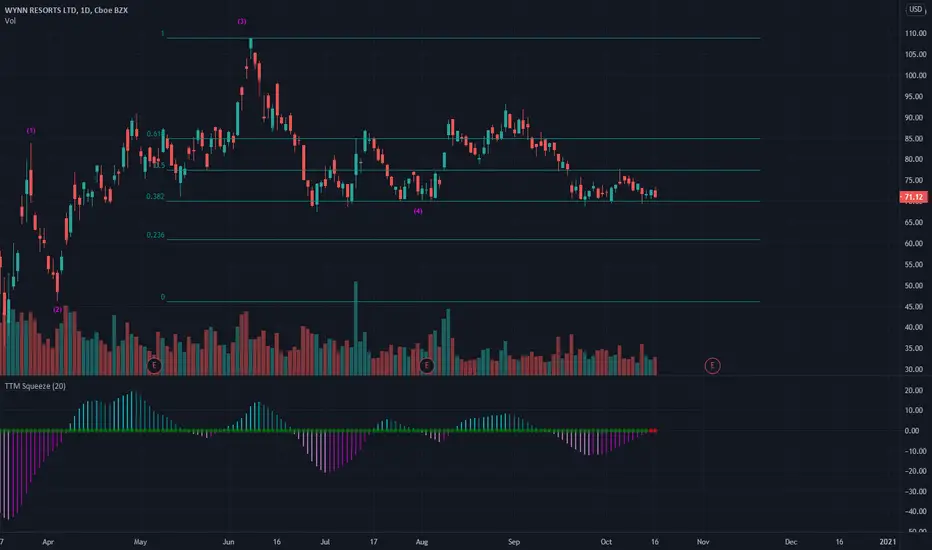Select the Elliott wave label (1)
The height and width of the screenshot is (550, 932).
click(31, 131)
